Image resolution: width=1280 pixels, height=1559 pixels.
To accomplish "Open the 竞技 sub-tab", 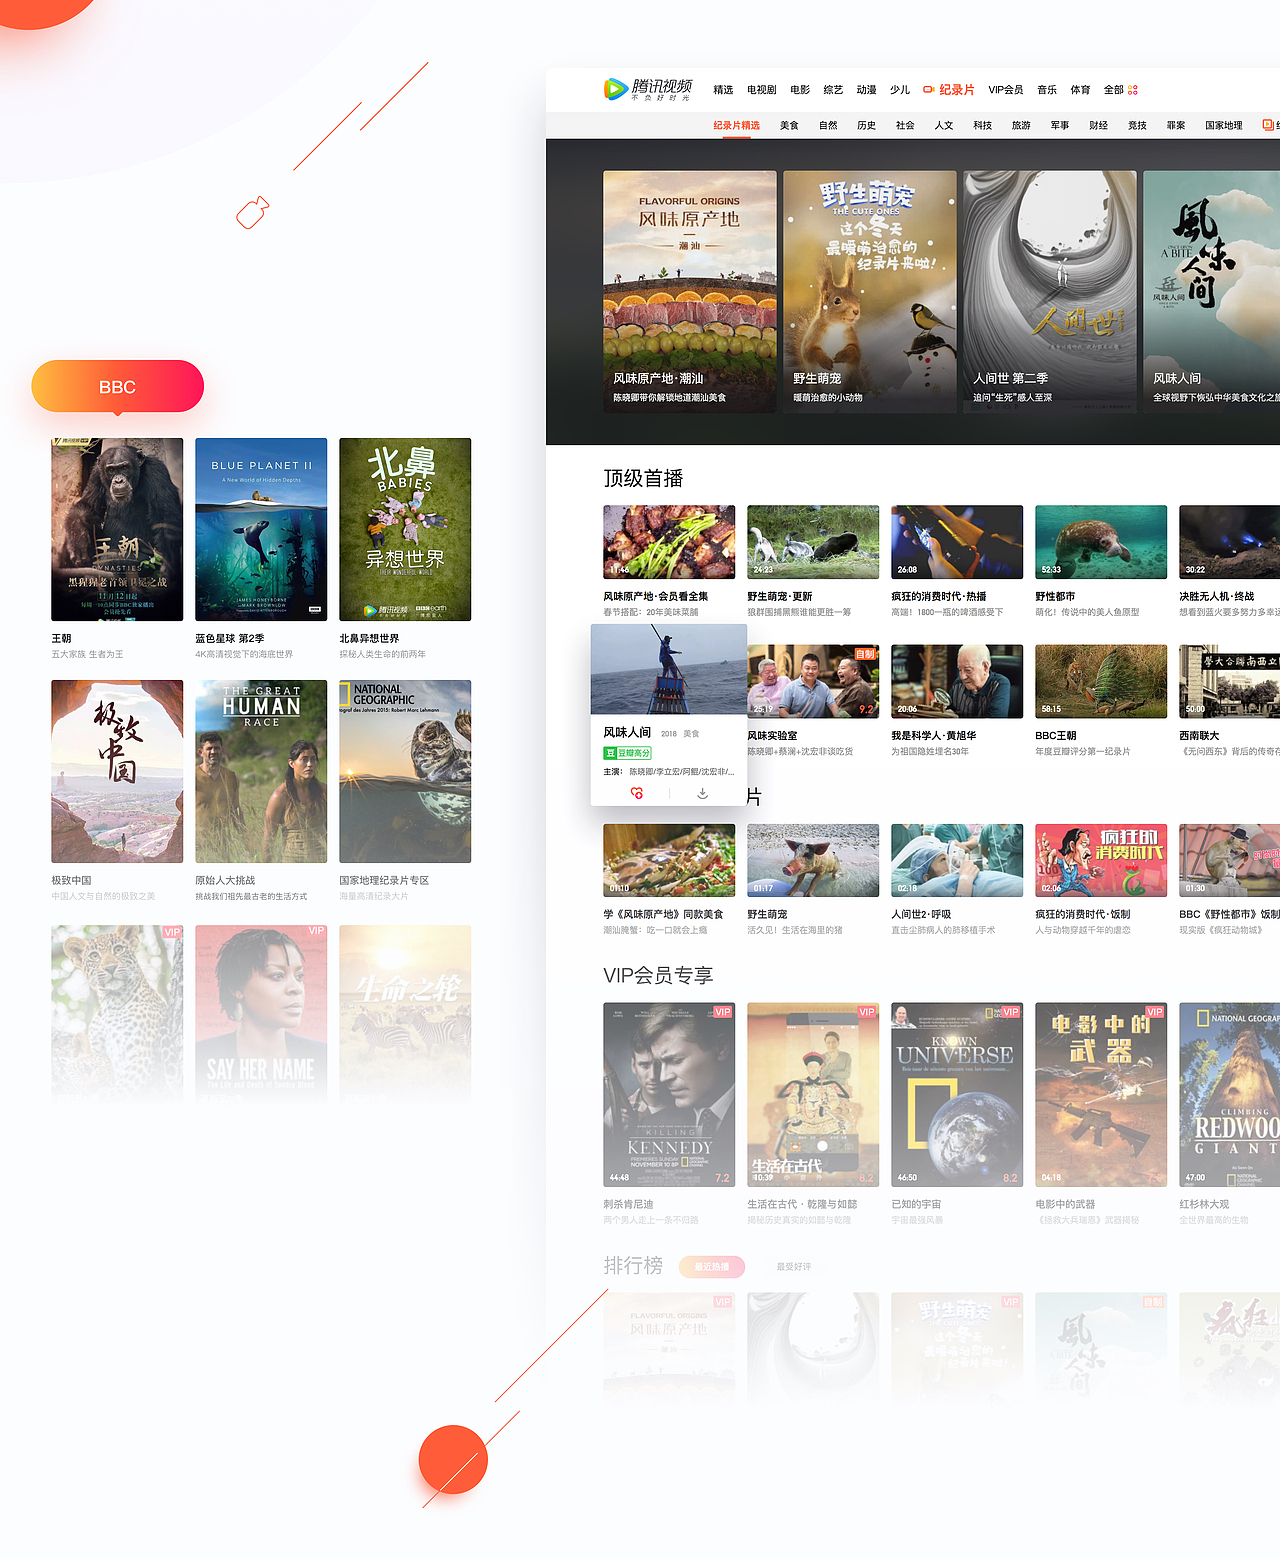I will tap(1137, 125).
